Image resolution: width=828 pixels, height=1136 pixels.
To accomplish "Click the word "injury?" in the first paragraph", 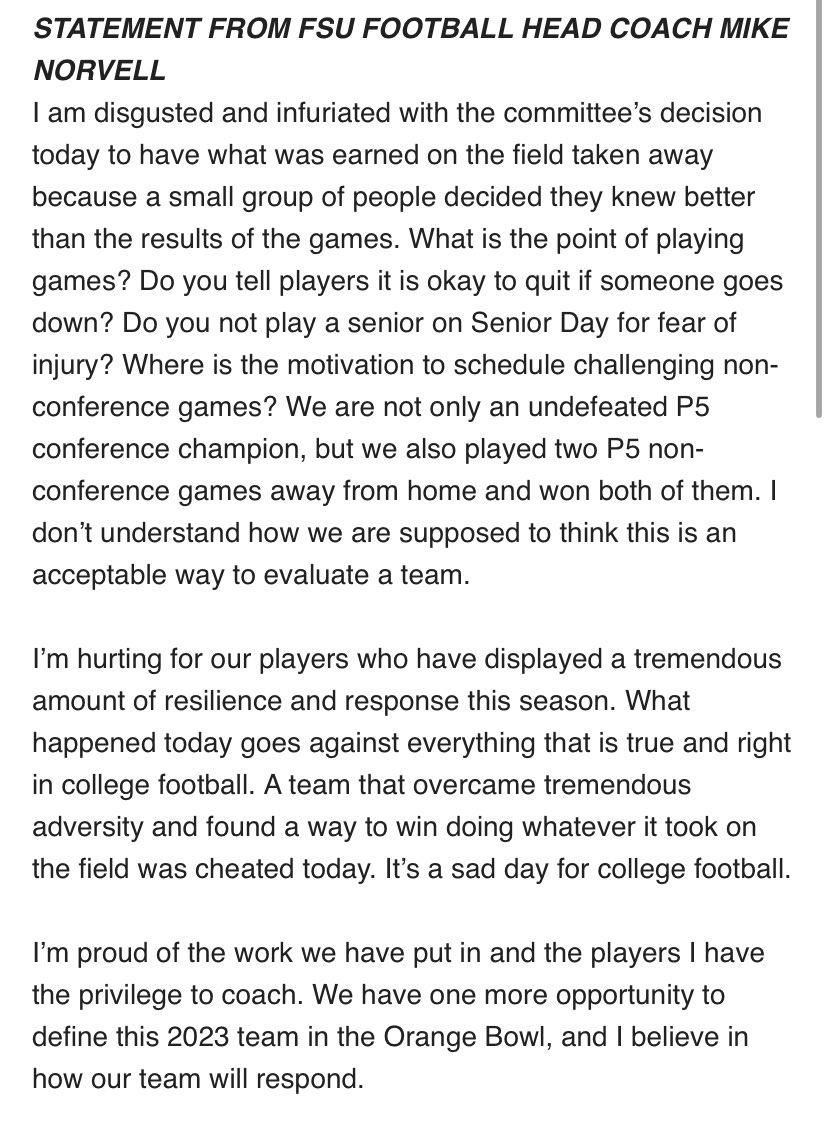I will 73,365.
